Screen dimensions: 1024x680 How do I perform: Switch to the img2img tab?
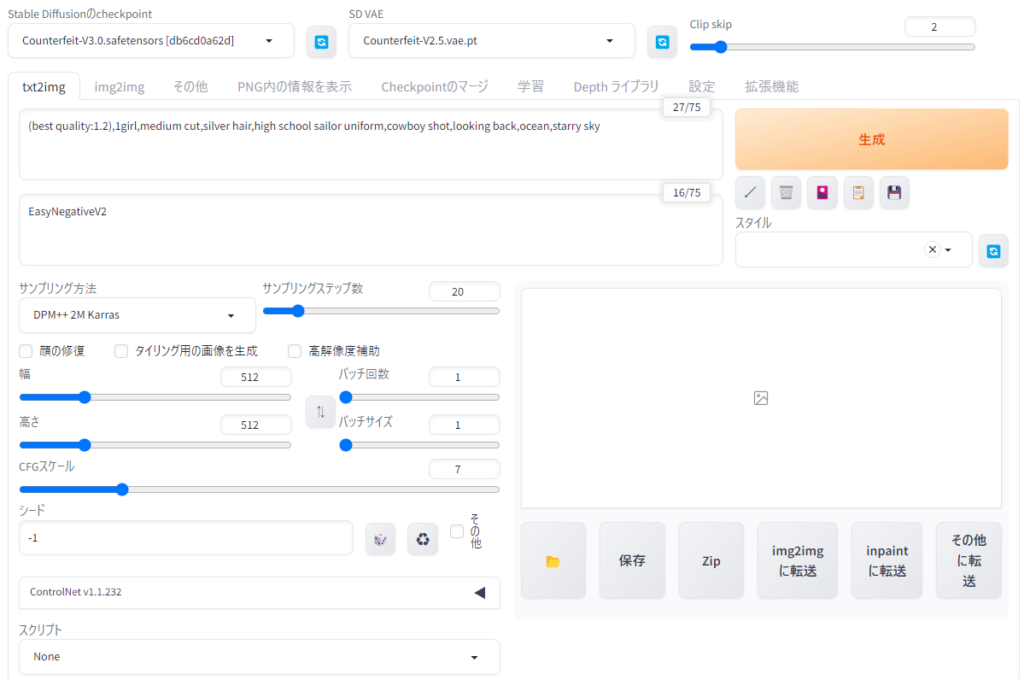click(119, 87)
